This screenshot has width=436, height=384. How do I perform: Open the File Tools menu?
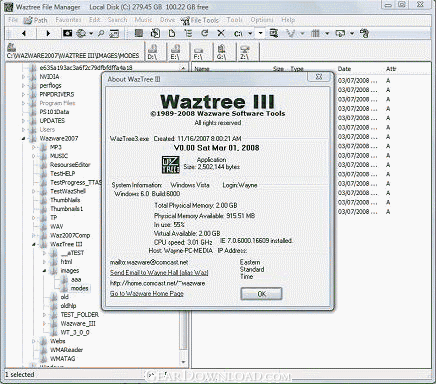click(x=200, y=21)
